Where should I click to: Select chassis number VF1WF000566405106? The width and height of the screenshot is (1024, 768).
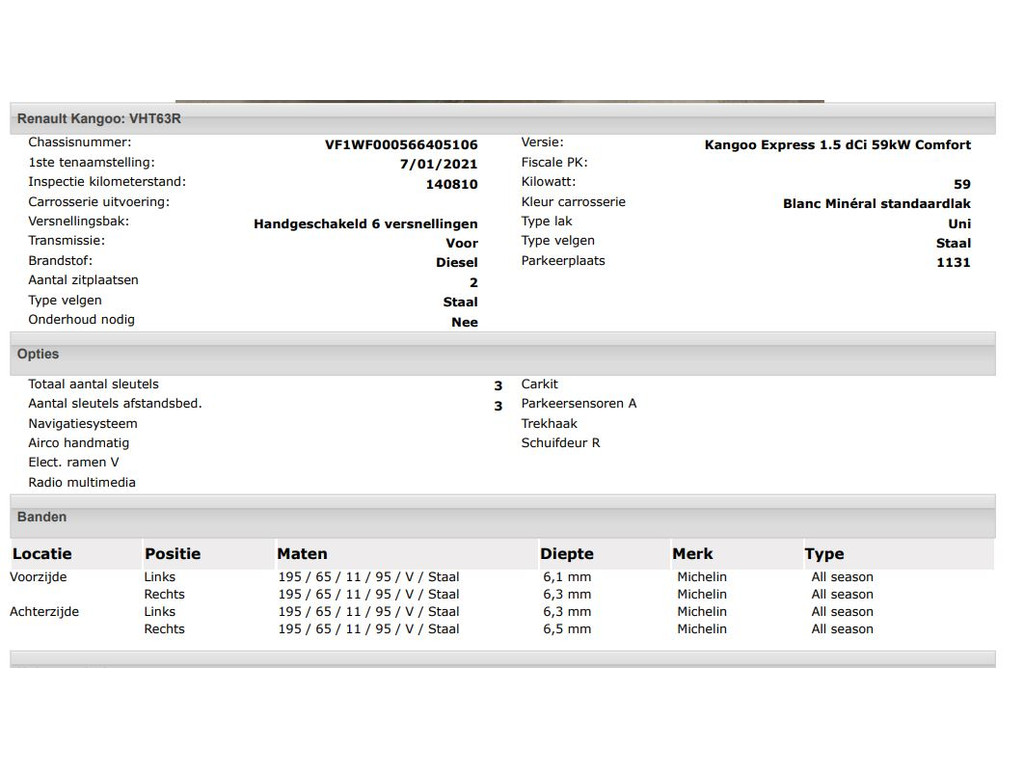coord(401,145)
